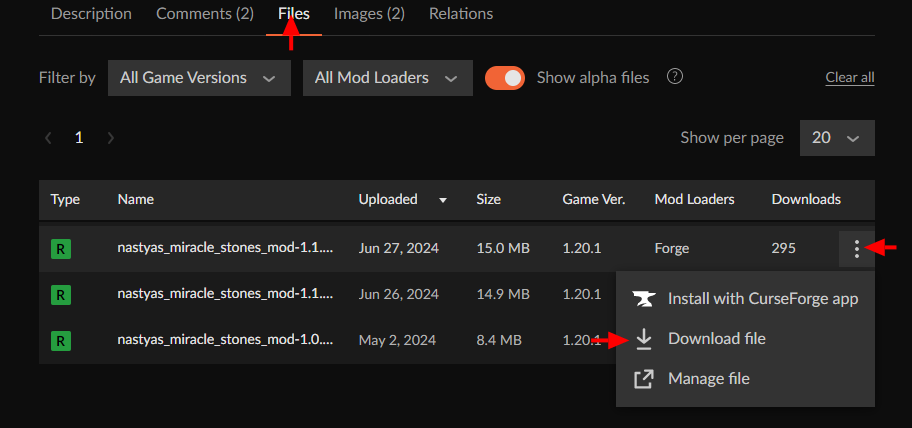
Task: Click 1.20.1 in the Jun 26 row
Action: click(x=582, y=295)
